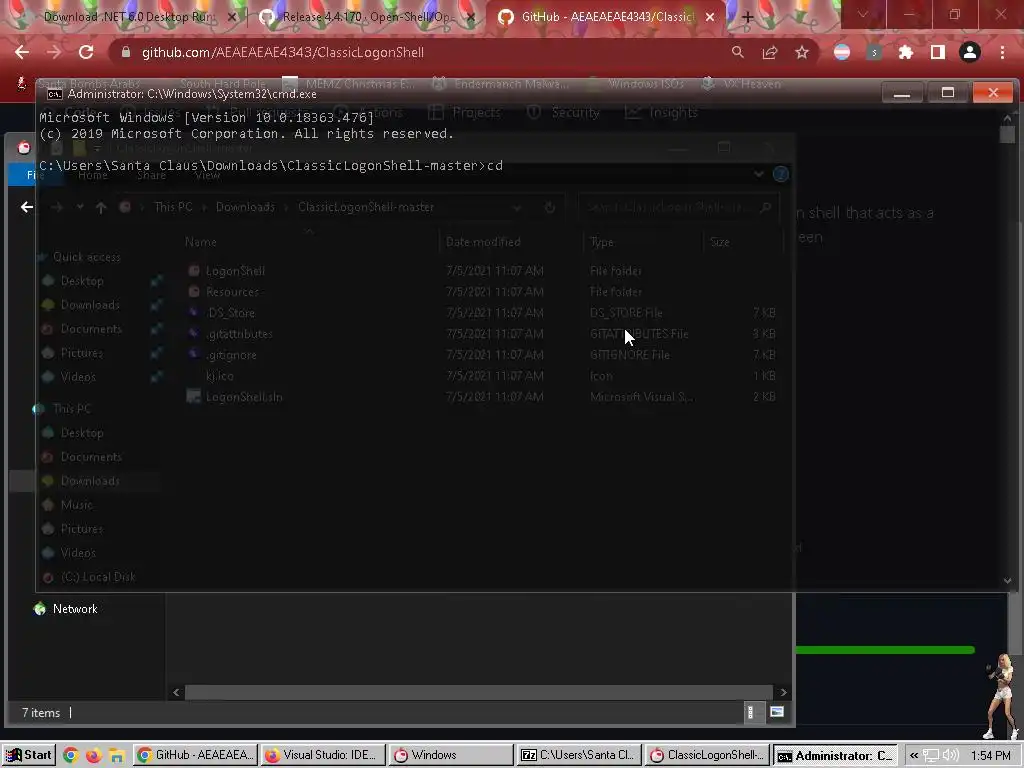Click the command prompt line ending in 'cd'

[271, 165]
